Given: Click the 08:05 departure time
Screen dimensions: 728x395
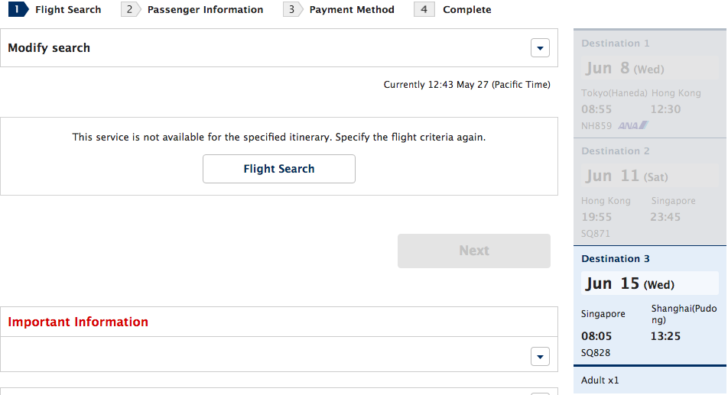Looking at the screenshot, I should (x=596, y=336).
